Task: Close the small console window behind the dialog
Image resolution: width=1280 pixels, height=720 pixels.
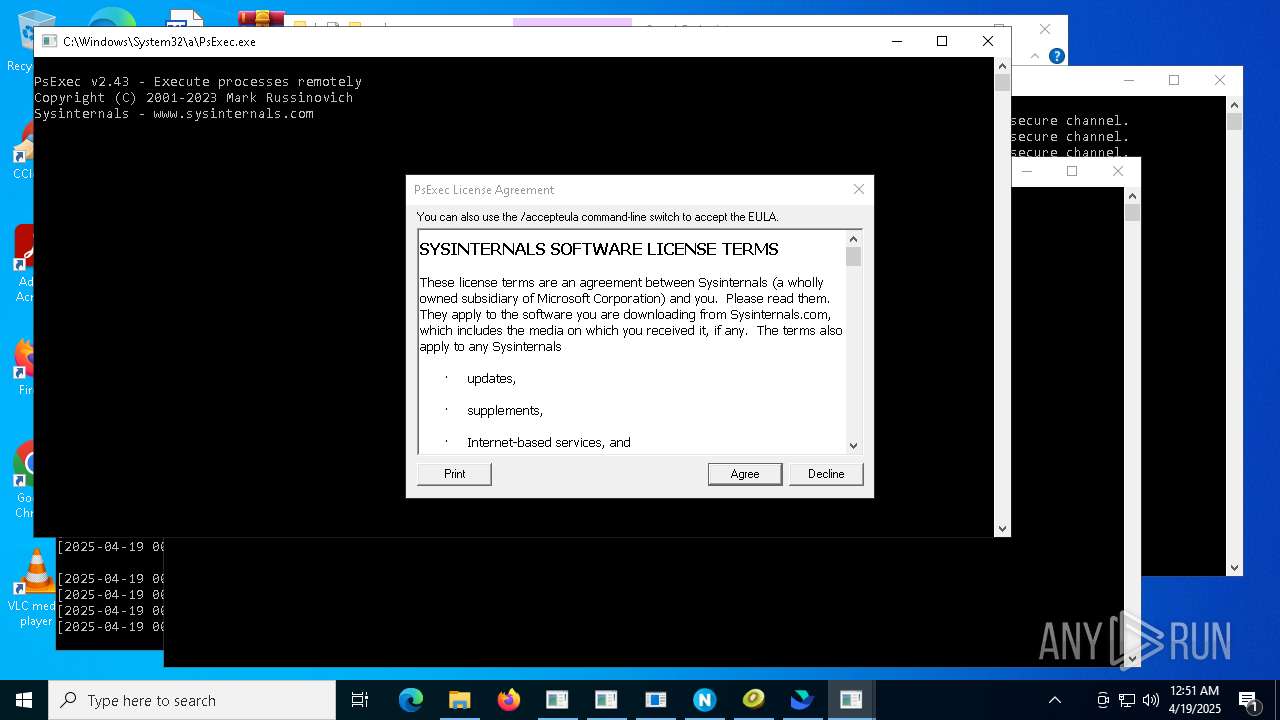Action: point(1118,171)
